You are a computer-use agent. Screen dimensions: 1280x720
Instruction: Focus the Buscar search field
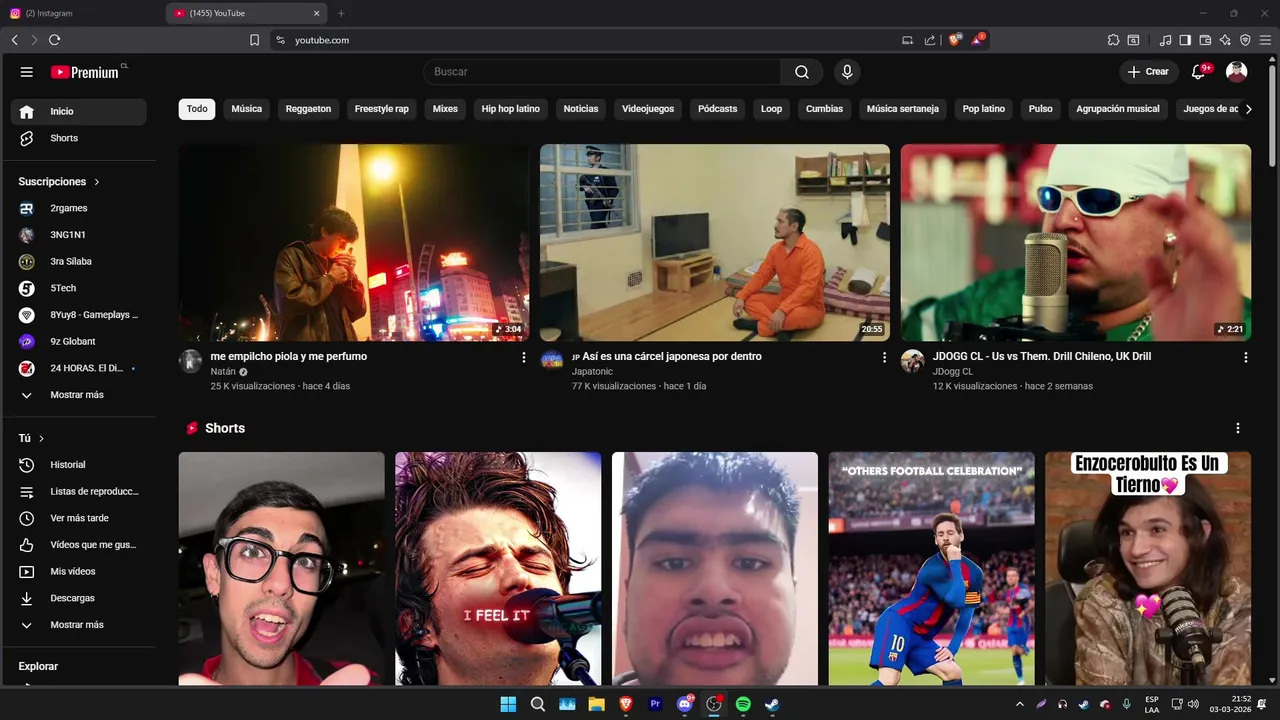tap(602, 72)
